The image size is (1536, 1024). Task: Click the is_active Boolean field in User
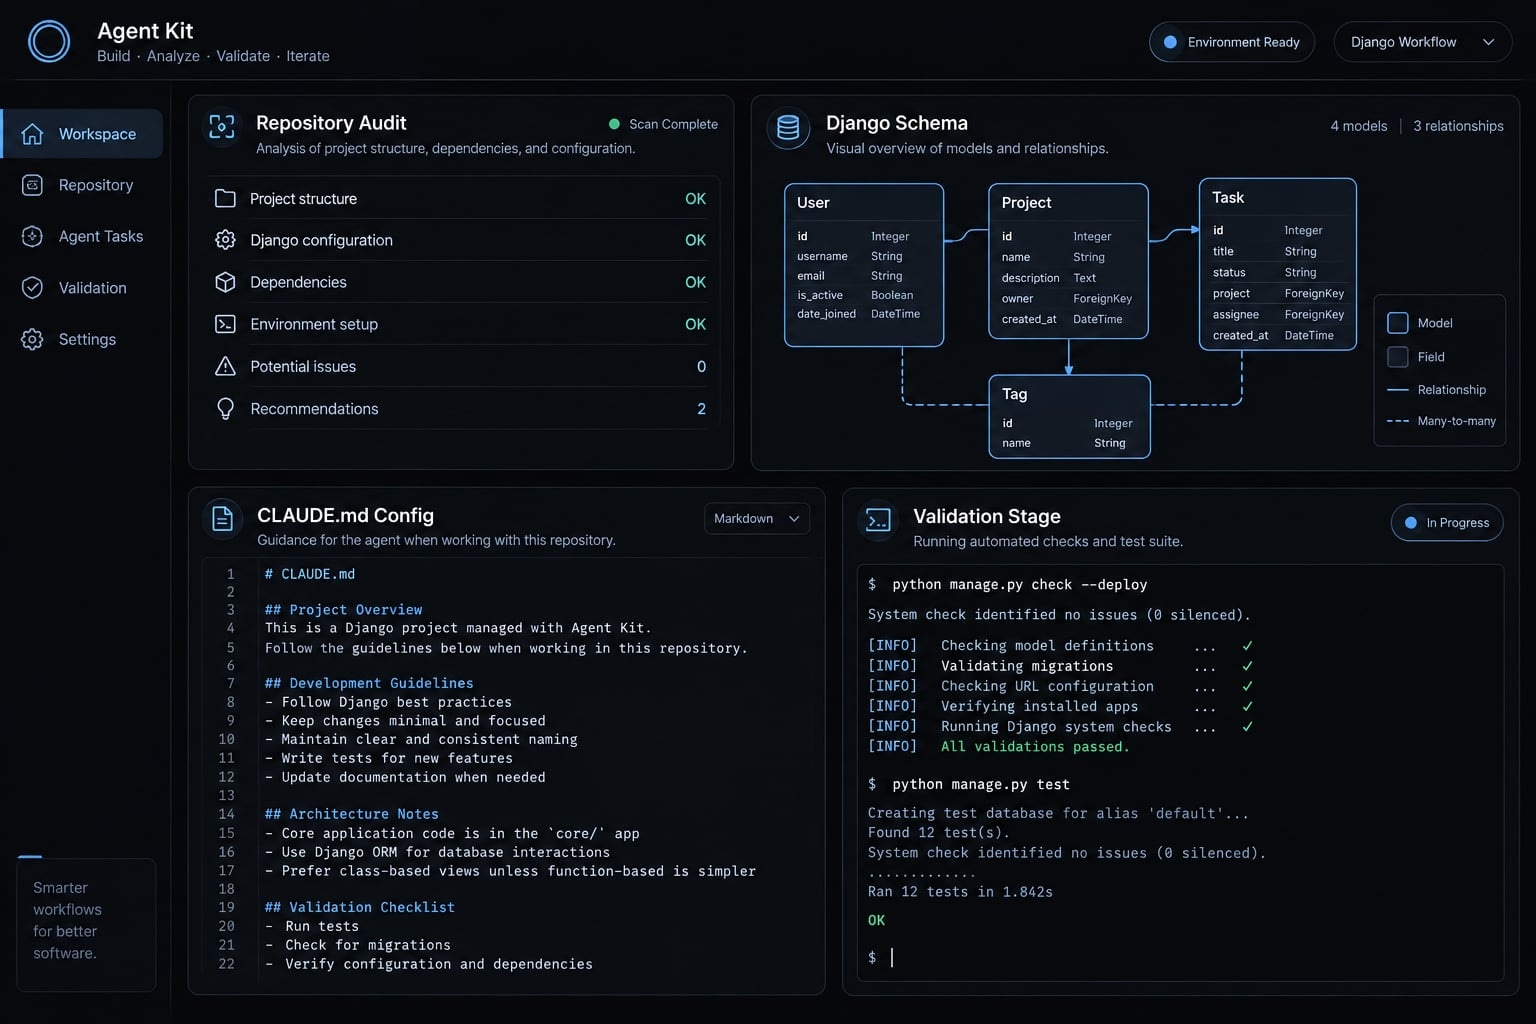click(855, 295)
